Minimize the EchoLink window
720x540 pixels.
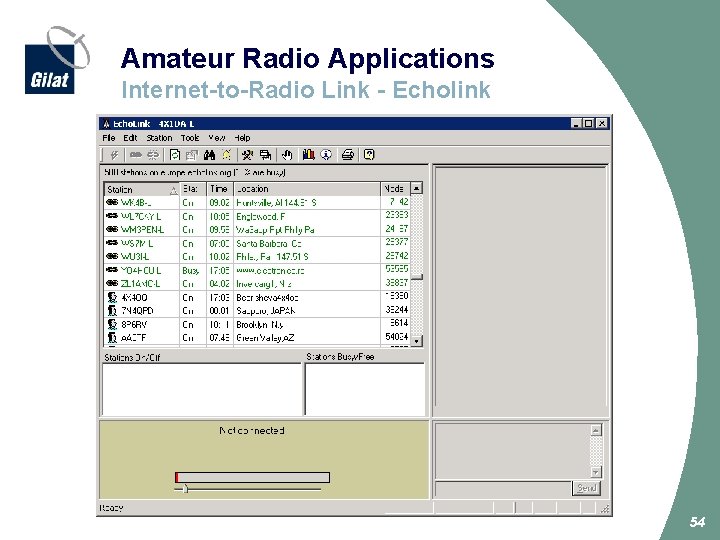pos(577,124)
